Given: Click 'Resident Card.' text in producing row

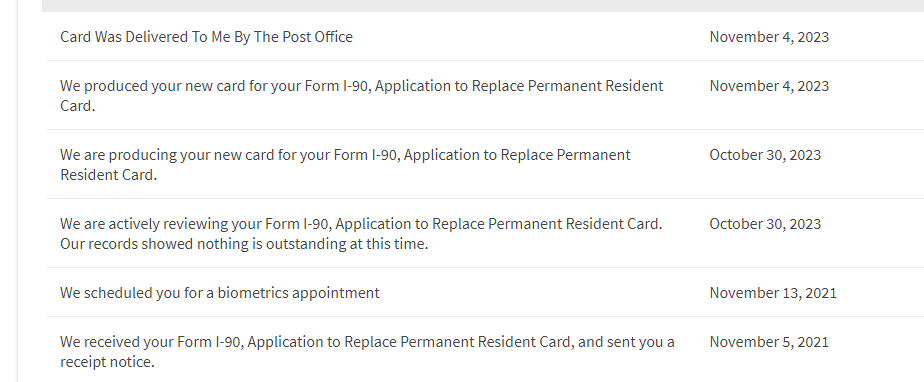Looking at the screenshot, I should (x=108, y=174).
